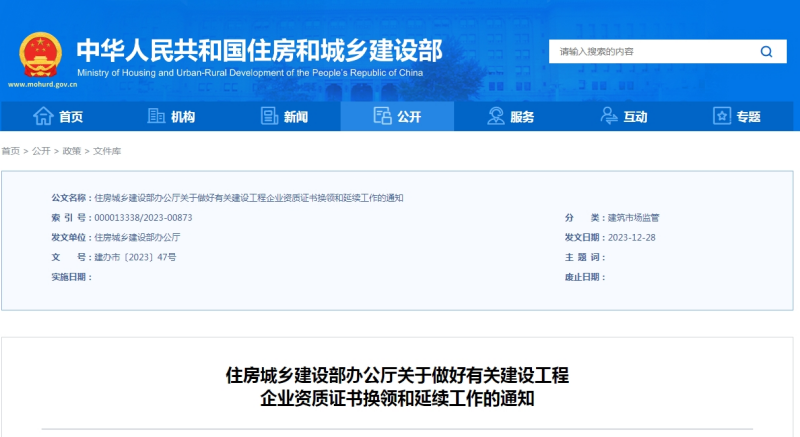Click the document icon beside 公开

[x=382, y=117]
